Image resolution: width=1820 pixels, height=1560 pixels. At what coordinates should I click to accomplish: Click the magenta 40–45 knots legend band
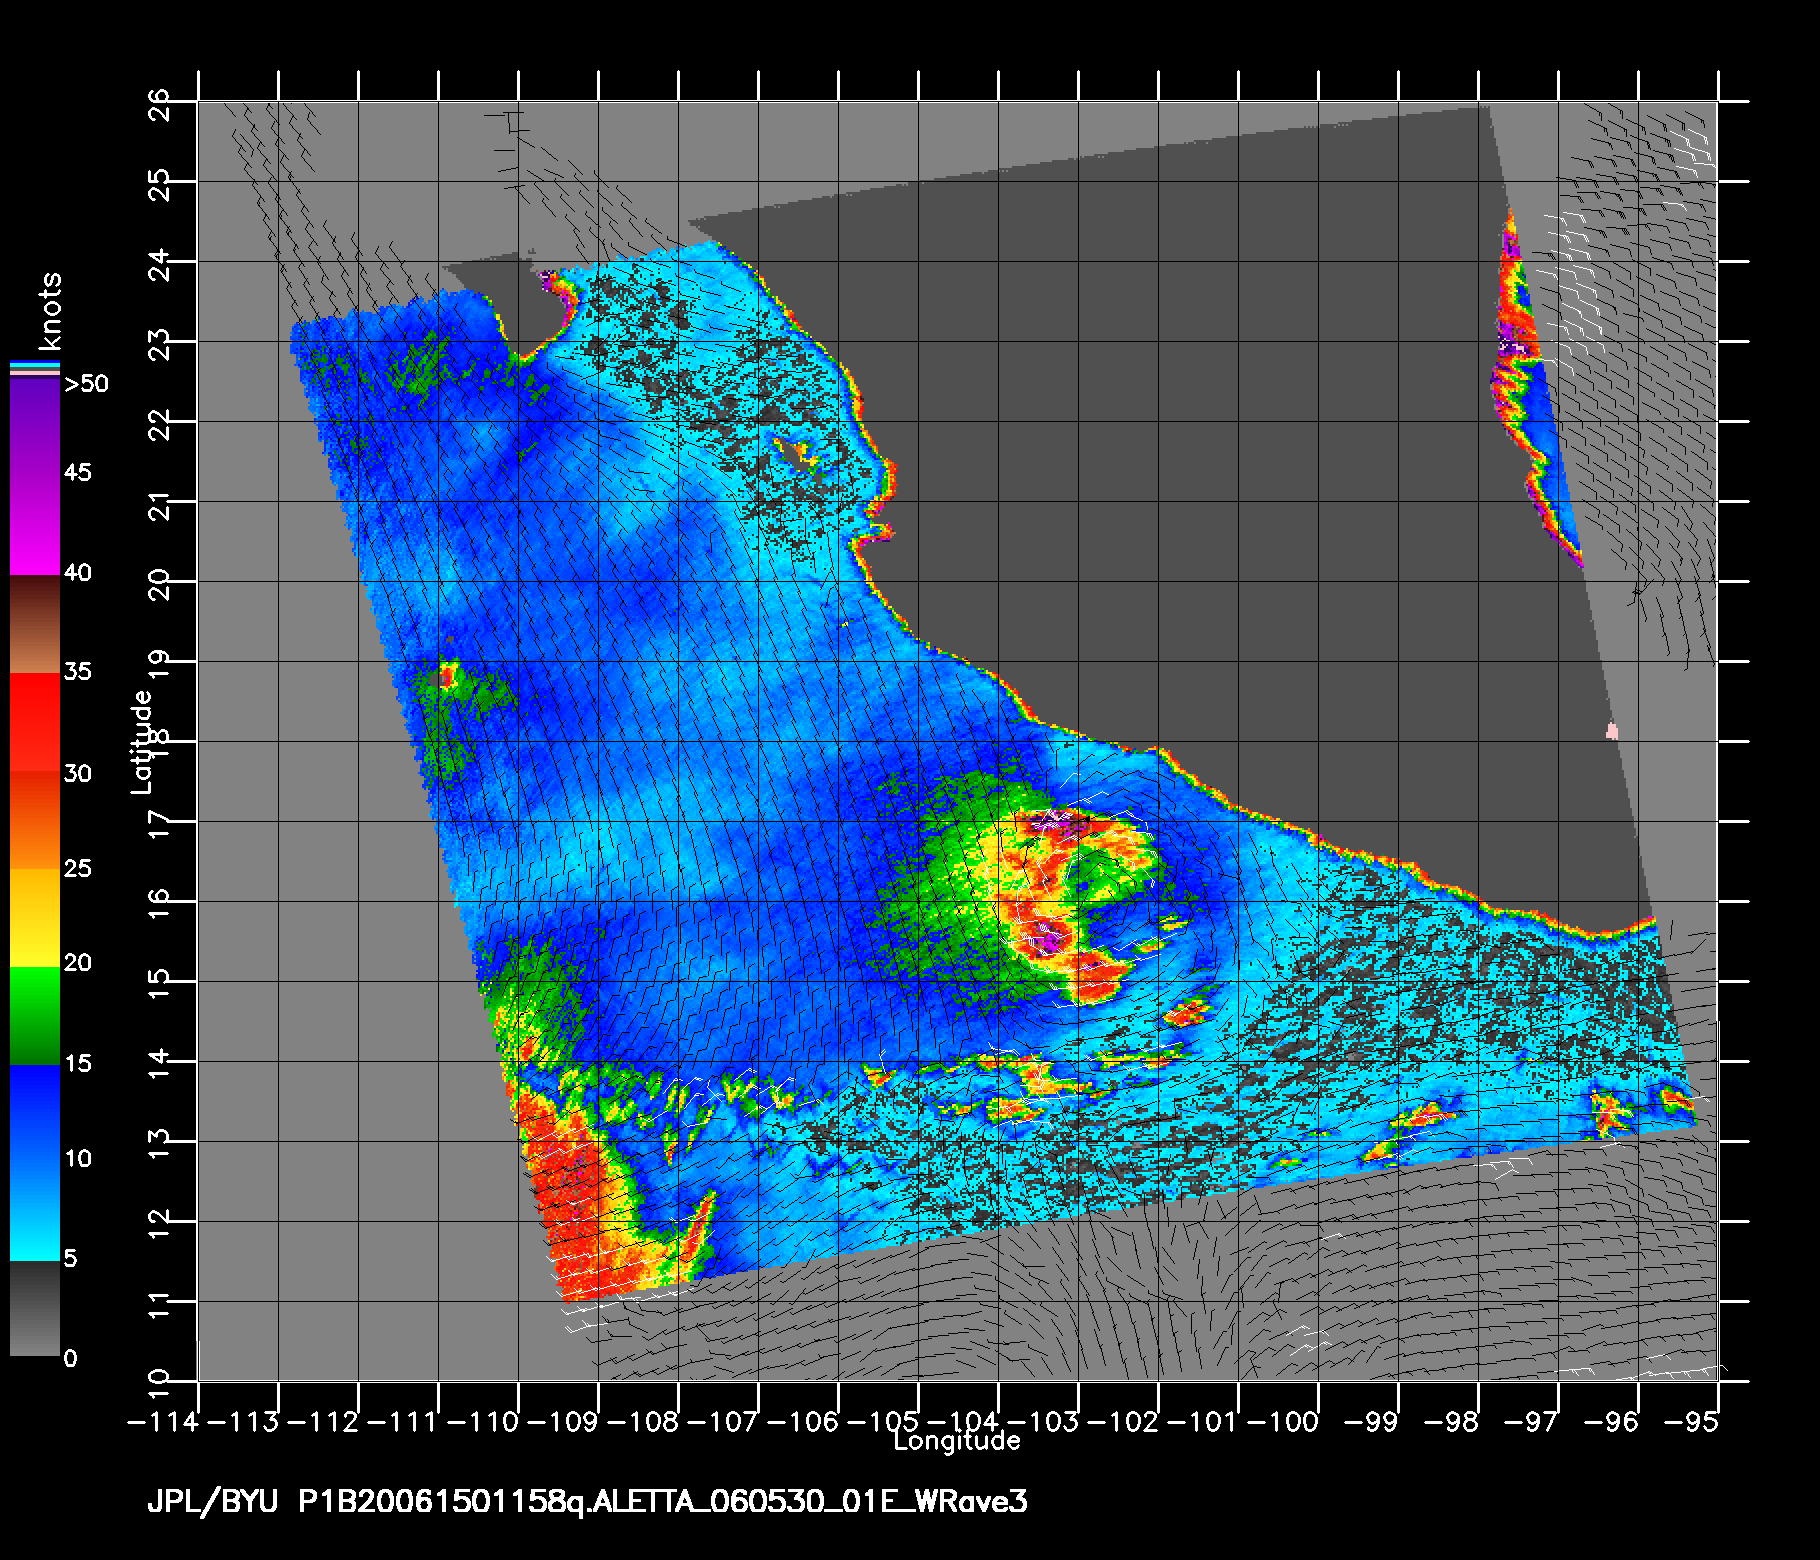35,525
